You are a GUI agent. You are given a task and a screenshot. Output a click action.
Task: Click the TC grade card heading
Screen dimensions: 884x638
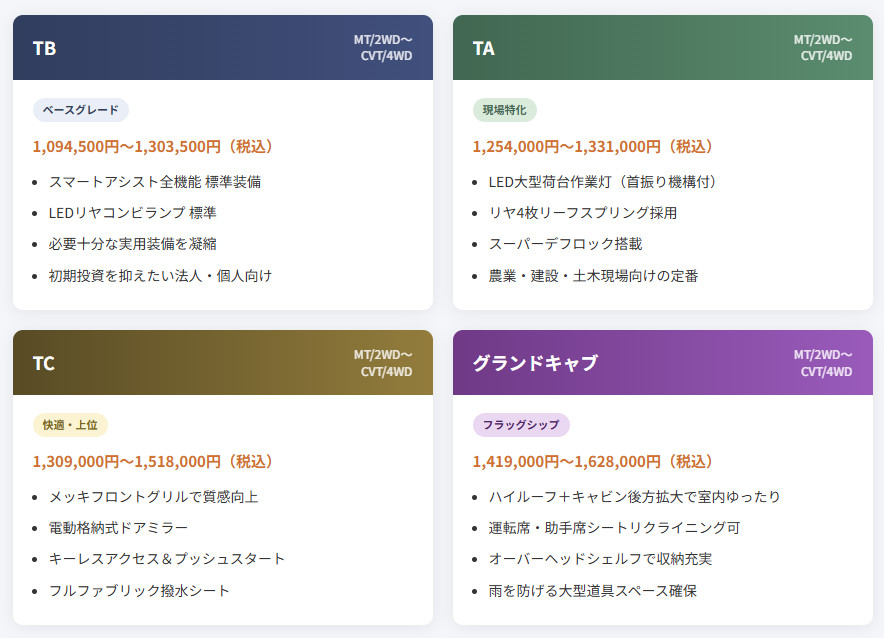pos(44,363)
